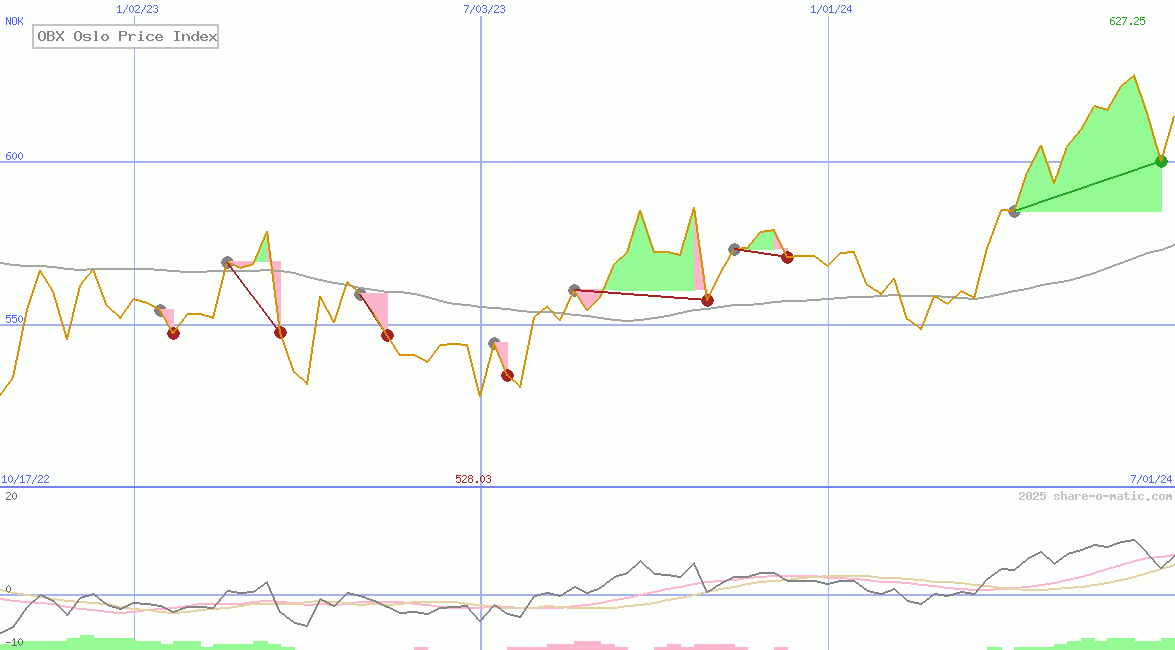Click the 600 price axis label
Screen dimensions: 1175x650
click(x=14, y=156)
